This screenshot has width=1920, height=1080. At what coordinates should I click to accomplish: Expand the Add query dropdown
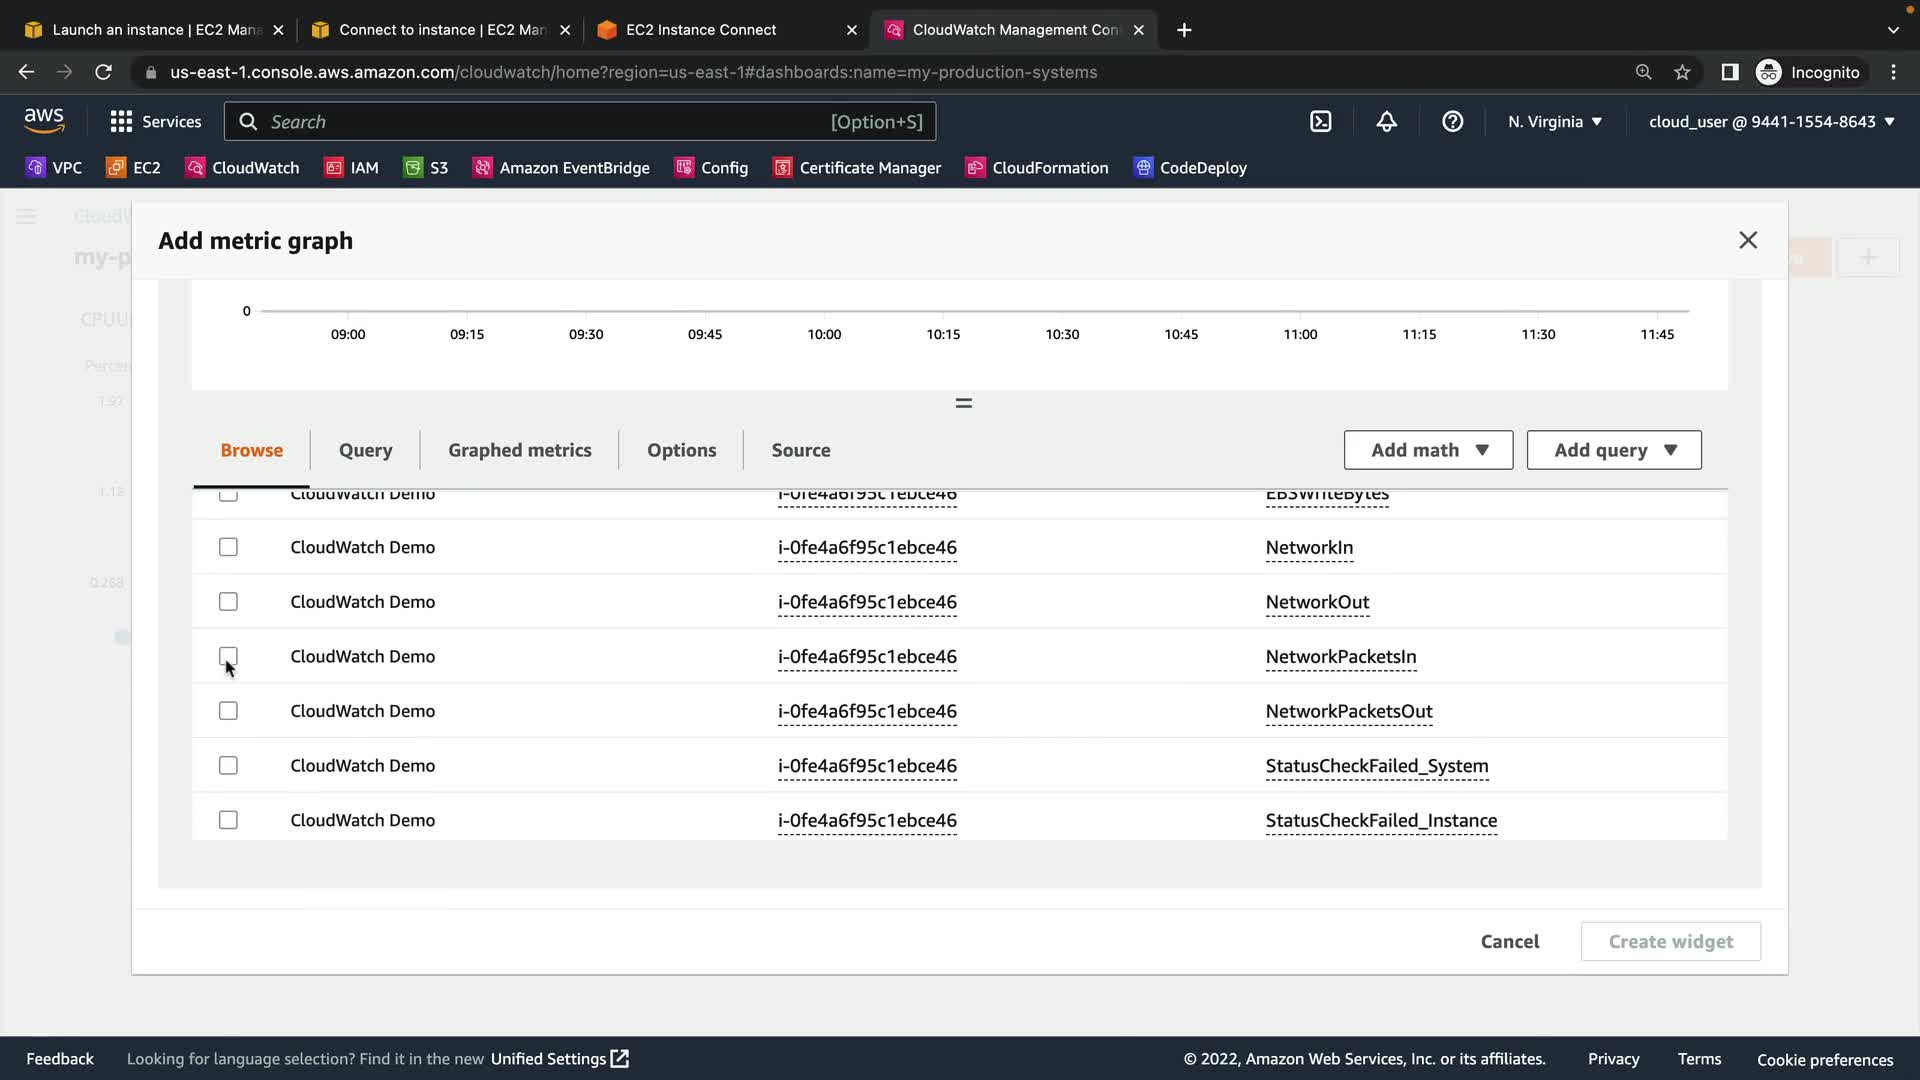coord(1613,450)
